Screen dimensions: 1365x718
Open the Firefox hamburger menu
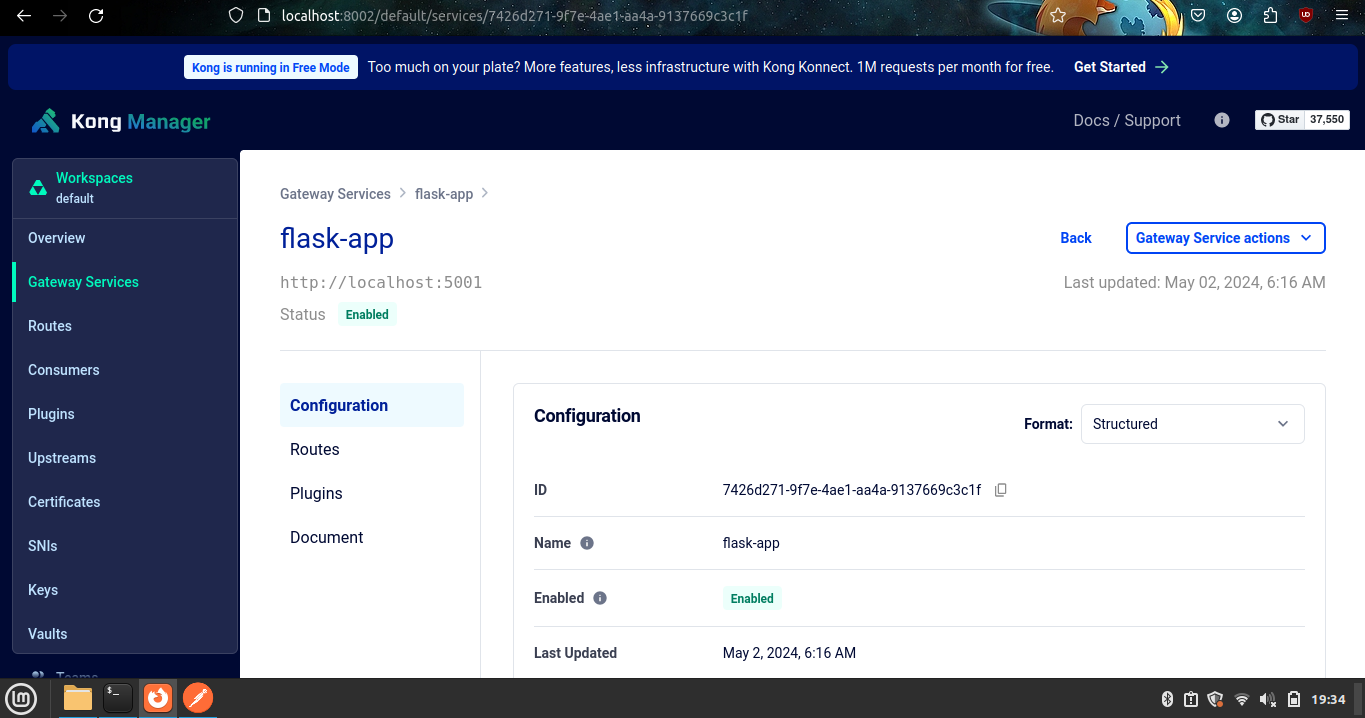pos(1341,16)
